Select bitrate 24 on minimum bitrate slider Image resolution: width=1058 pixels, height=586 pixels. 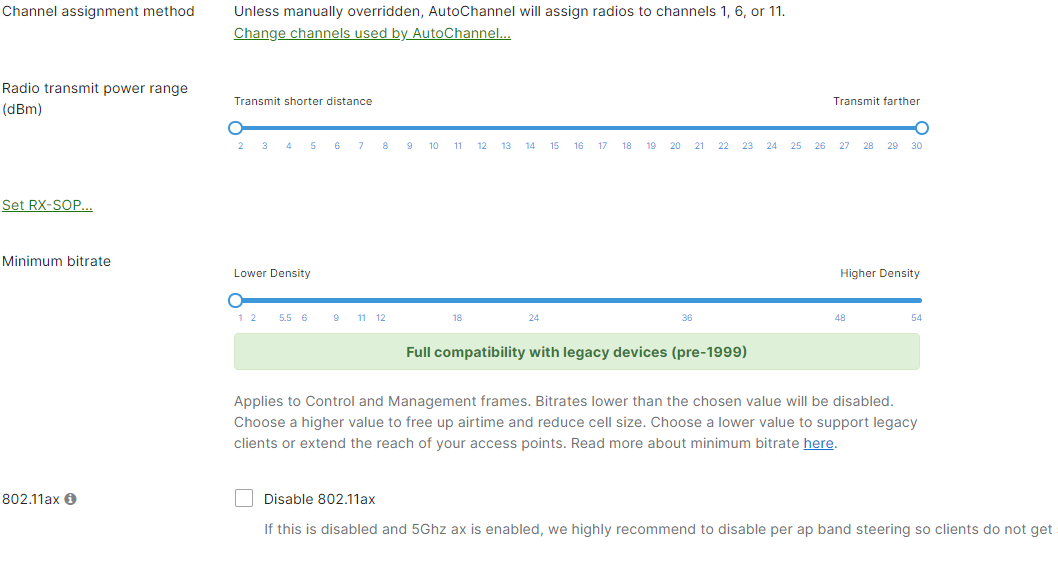533,317
